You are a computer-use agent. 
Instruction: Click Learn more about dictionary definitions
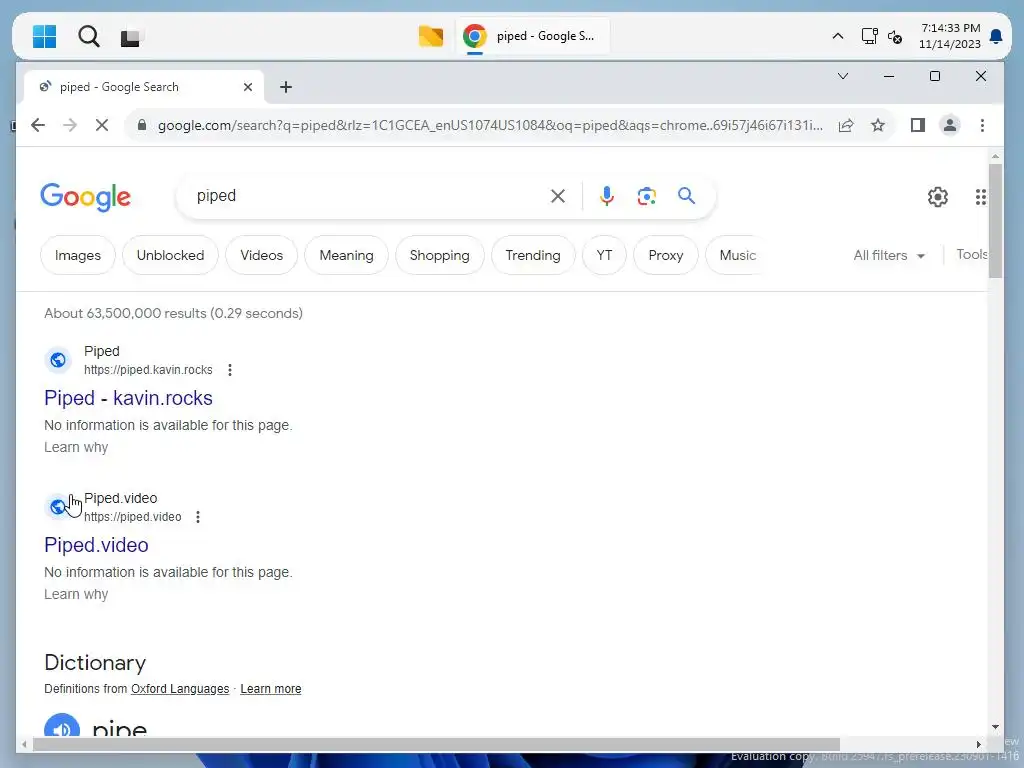[270, 689]
